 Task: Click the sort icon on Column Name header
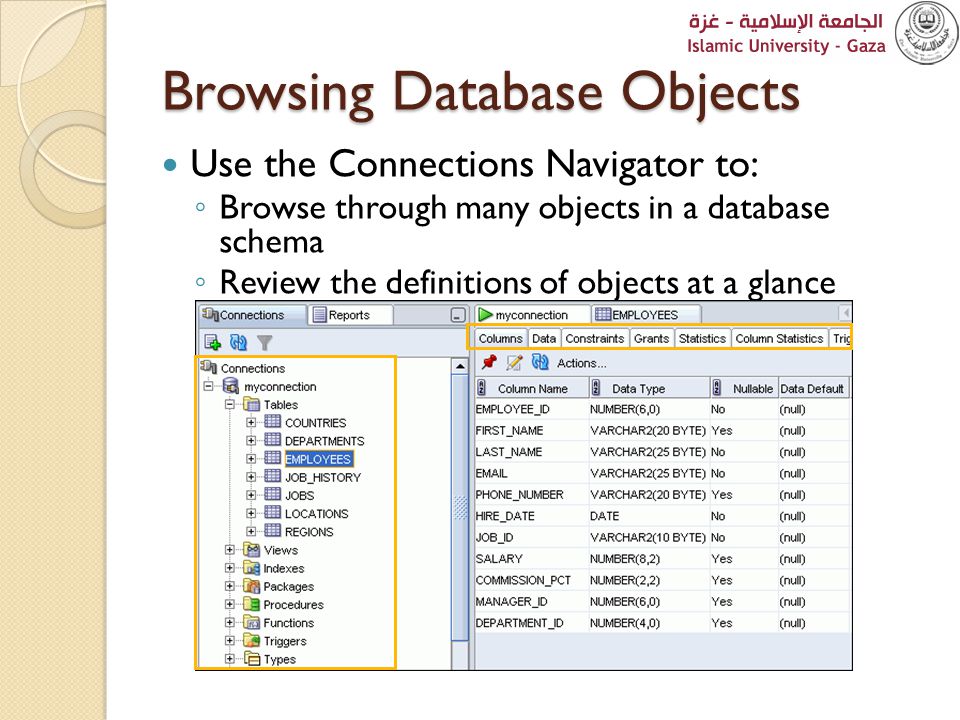(481, 388)
